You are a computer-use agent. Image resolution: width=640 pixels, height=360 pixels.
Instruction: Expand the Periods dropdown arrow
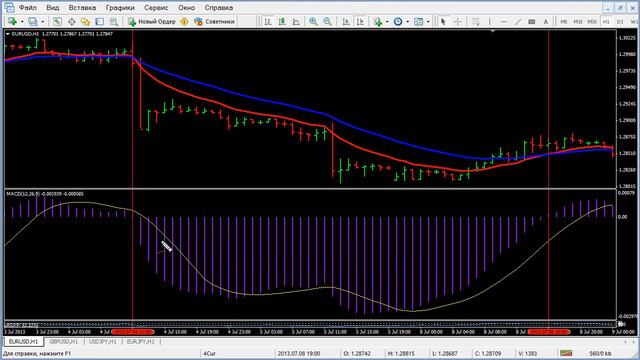pyautogui.click(x=407, y=22)
